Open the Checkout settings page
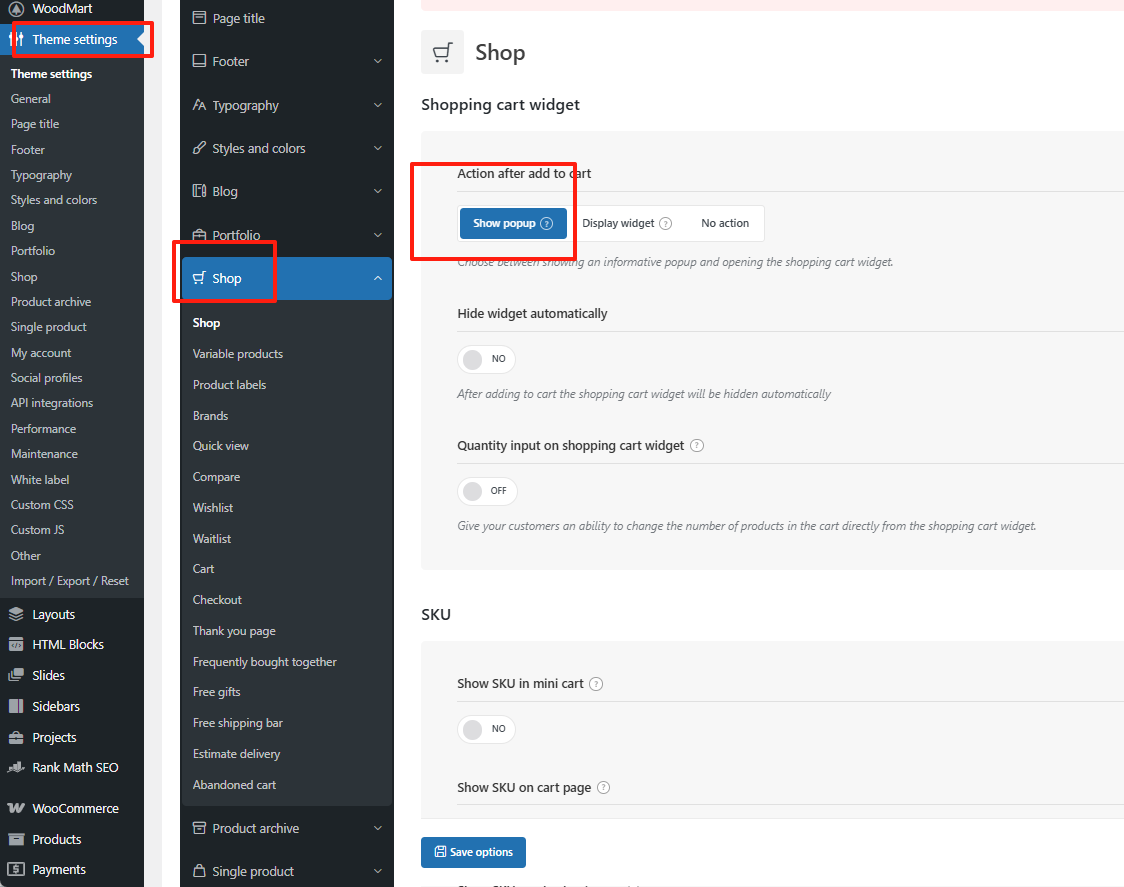 tap(217, 600)
